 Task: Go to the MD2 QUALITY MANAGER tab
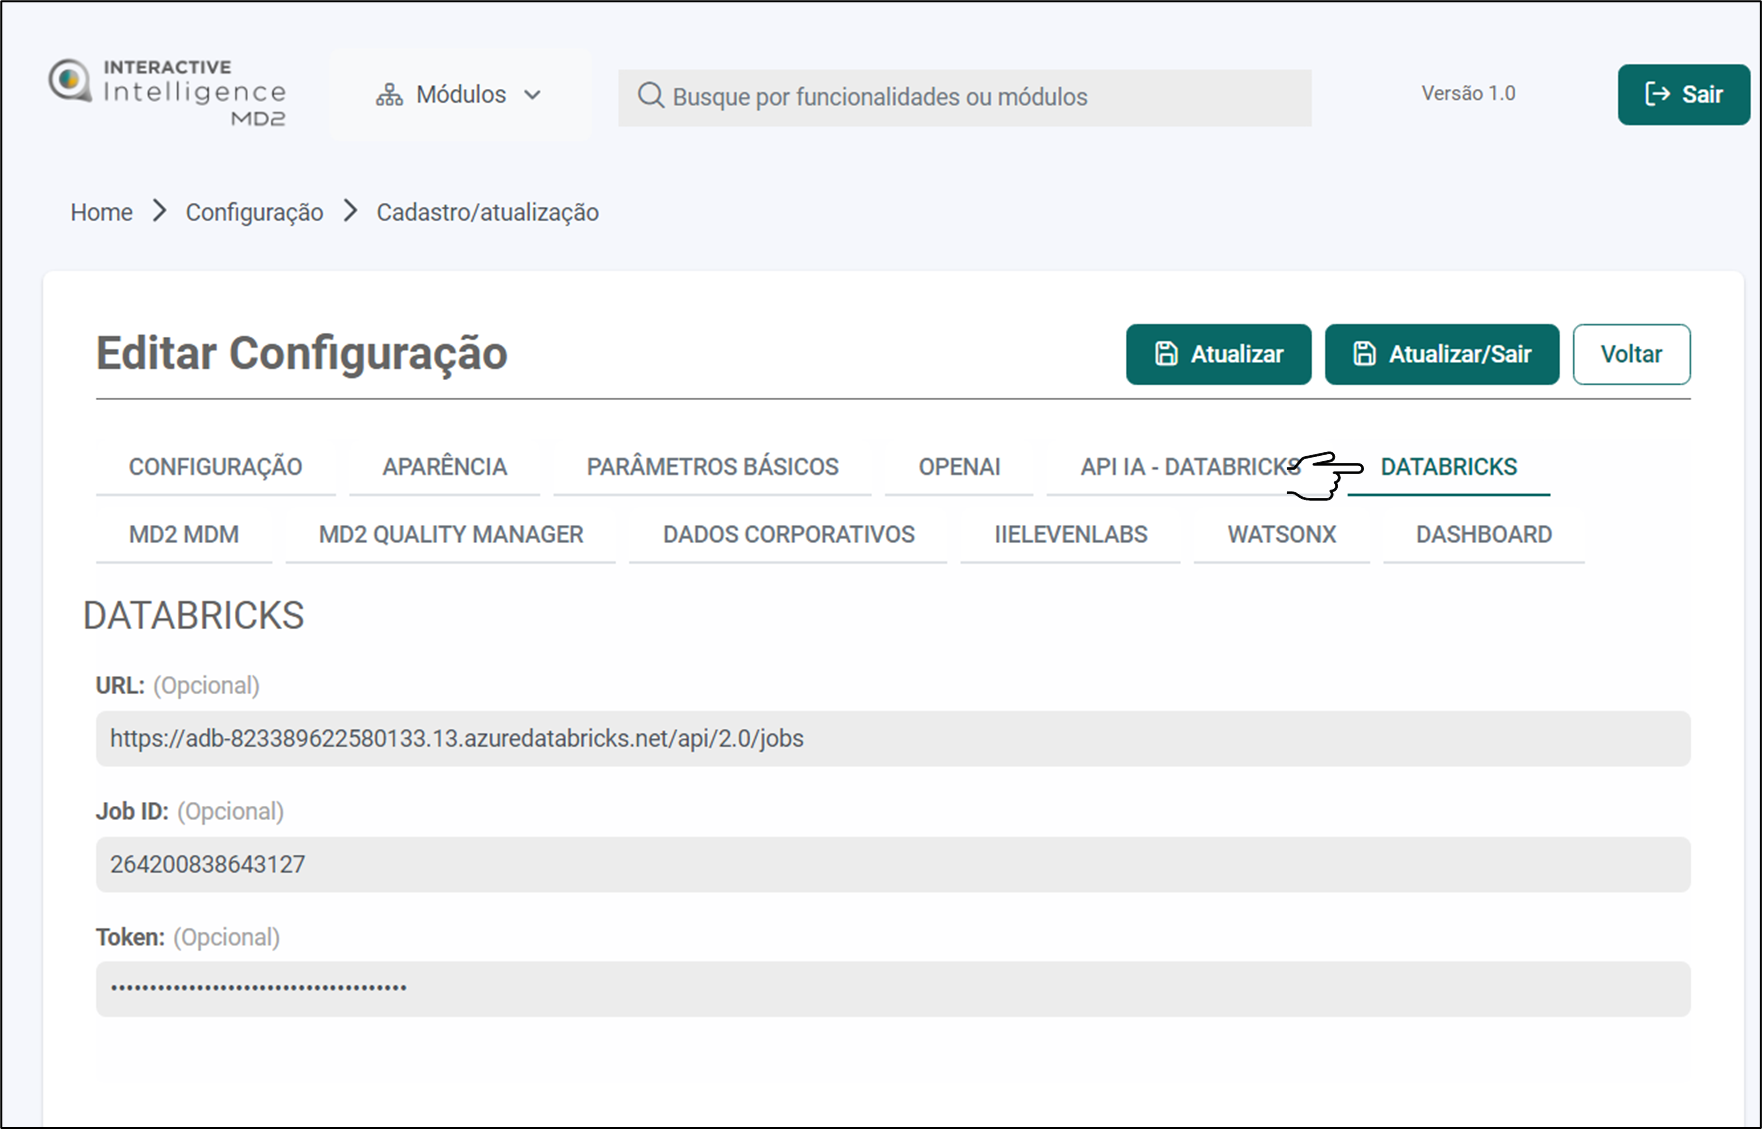(450, 535)
